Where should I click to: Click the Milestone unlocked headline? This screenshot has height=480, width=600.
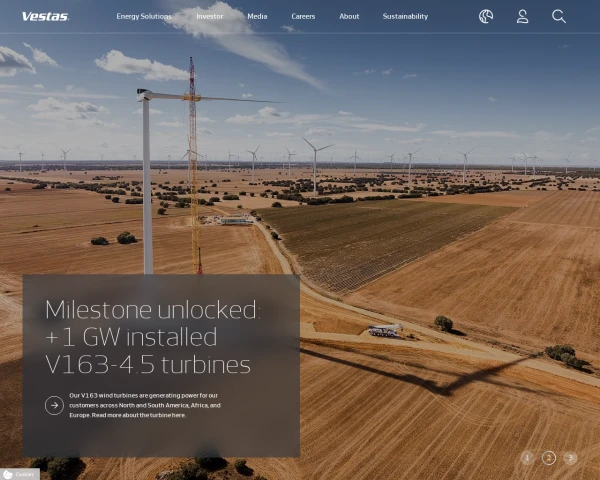coord(152,337)
